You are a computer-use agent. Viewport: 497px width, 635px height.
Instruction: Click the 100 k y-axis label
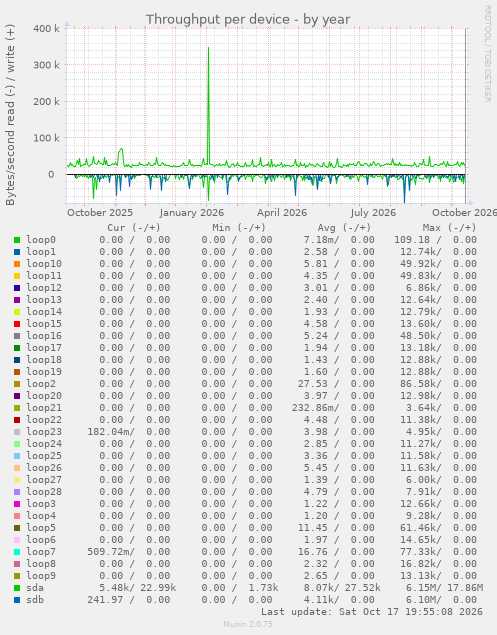click(x=46, y=138)
